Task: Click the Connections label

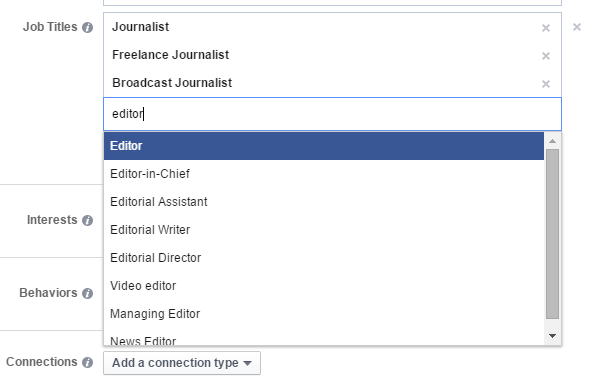Action: coord(42,362)
